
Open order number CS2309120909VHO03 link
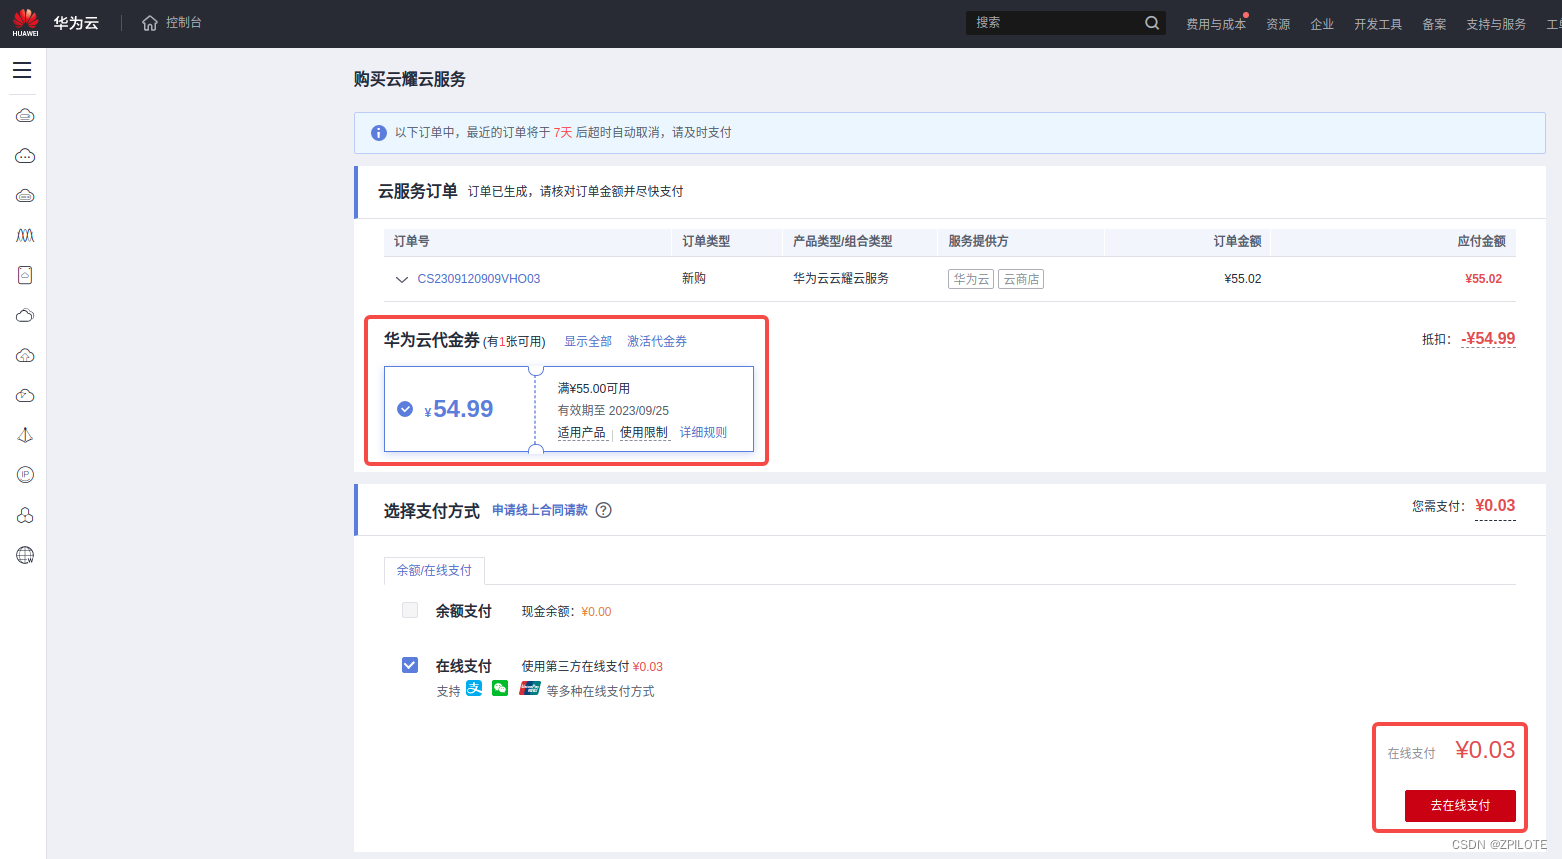tap(479, 279)
